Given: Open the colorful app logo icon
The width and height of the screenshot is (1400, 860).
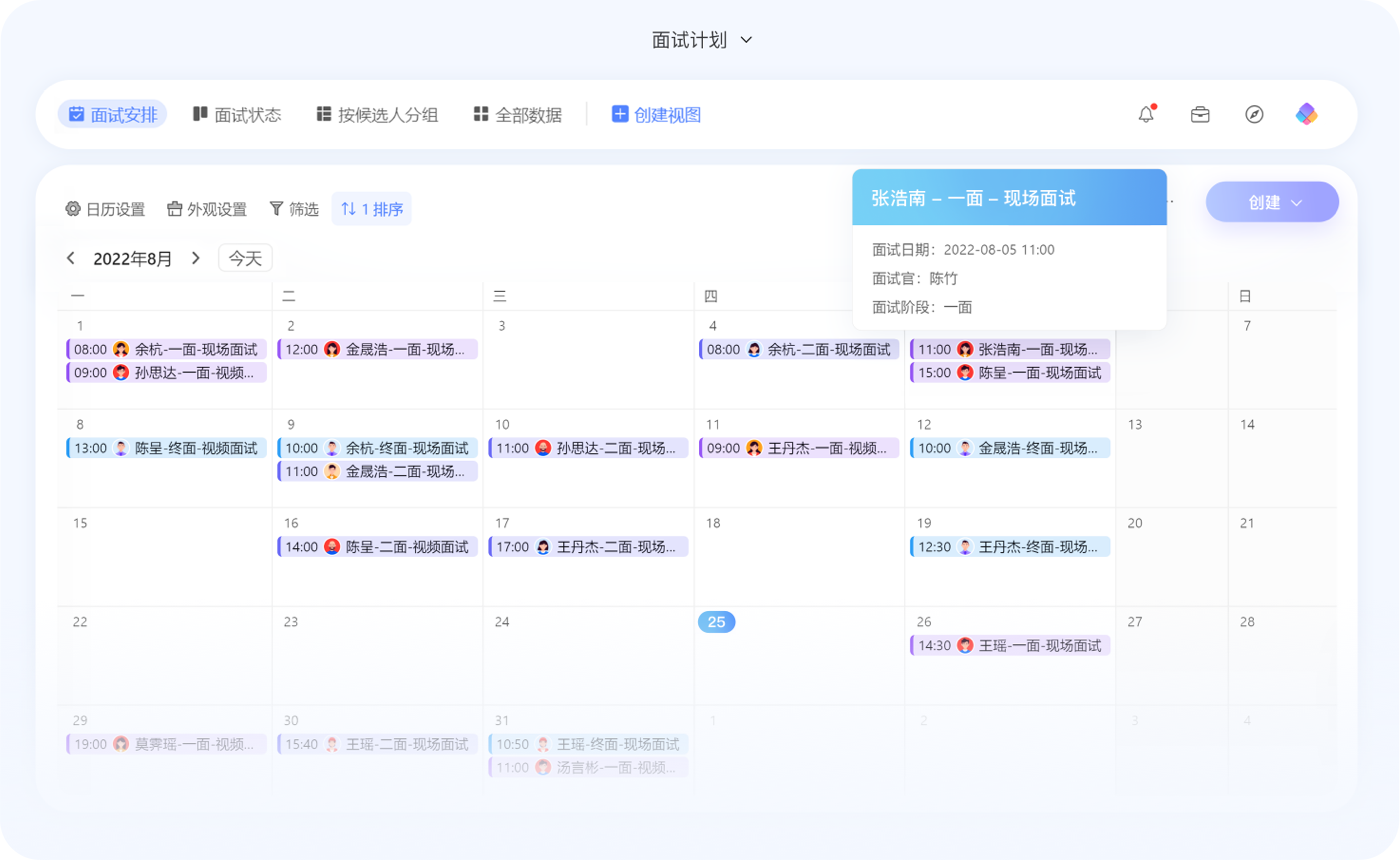Looking at the screenshot, I should tap(1307, 114).
